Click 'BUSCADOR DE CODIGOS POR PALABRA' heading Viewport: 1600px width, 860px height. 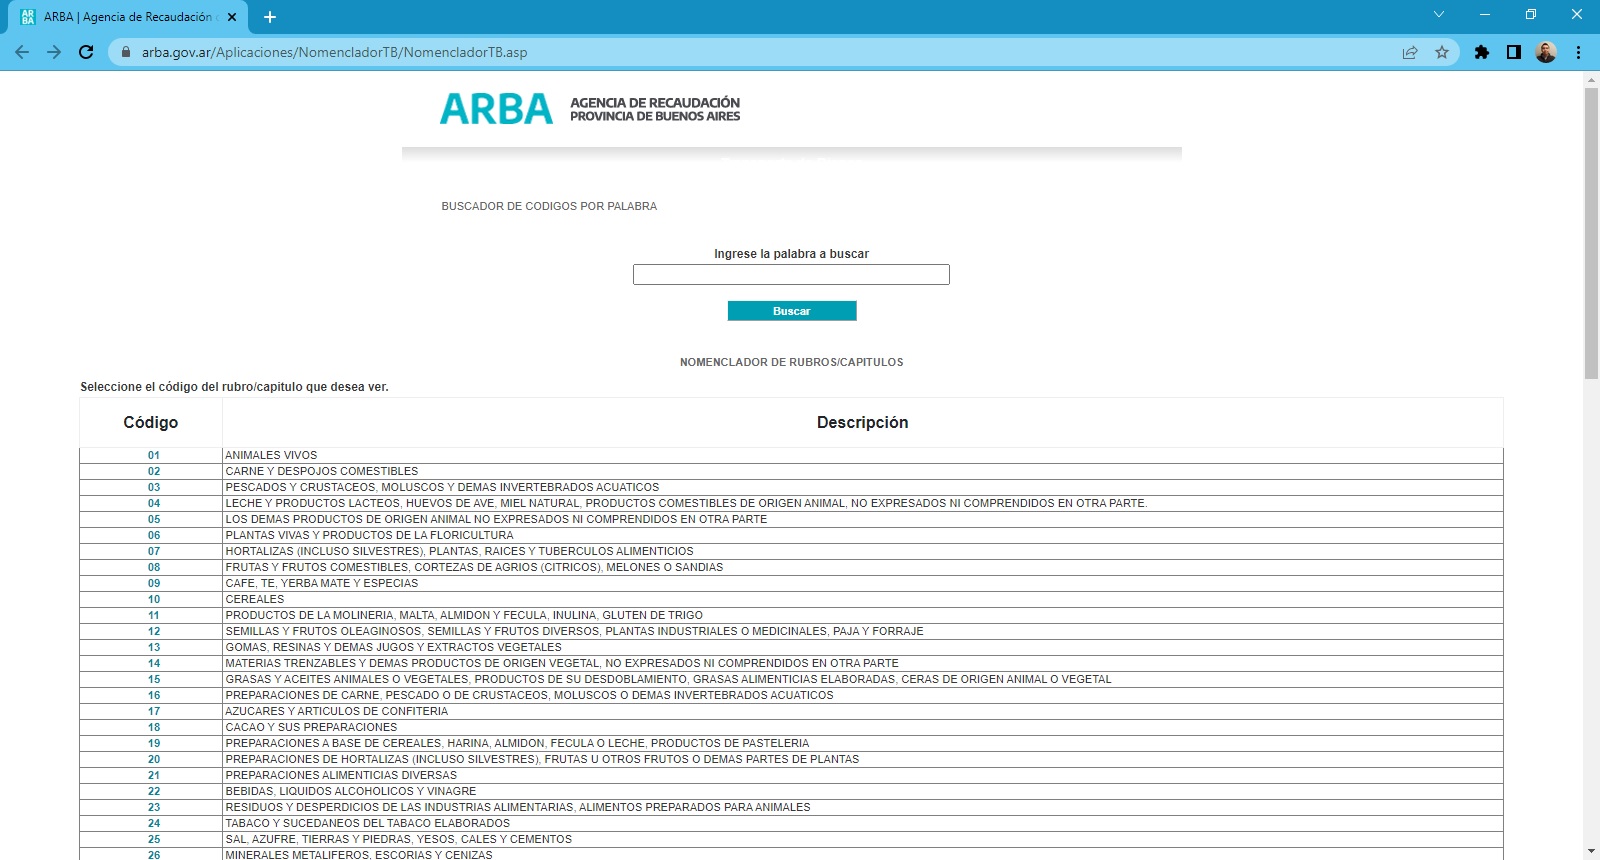(x=549, y=206)
